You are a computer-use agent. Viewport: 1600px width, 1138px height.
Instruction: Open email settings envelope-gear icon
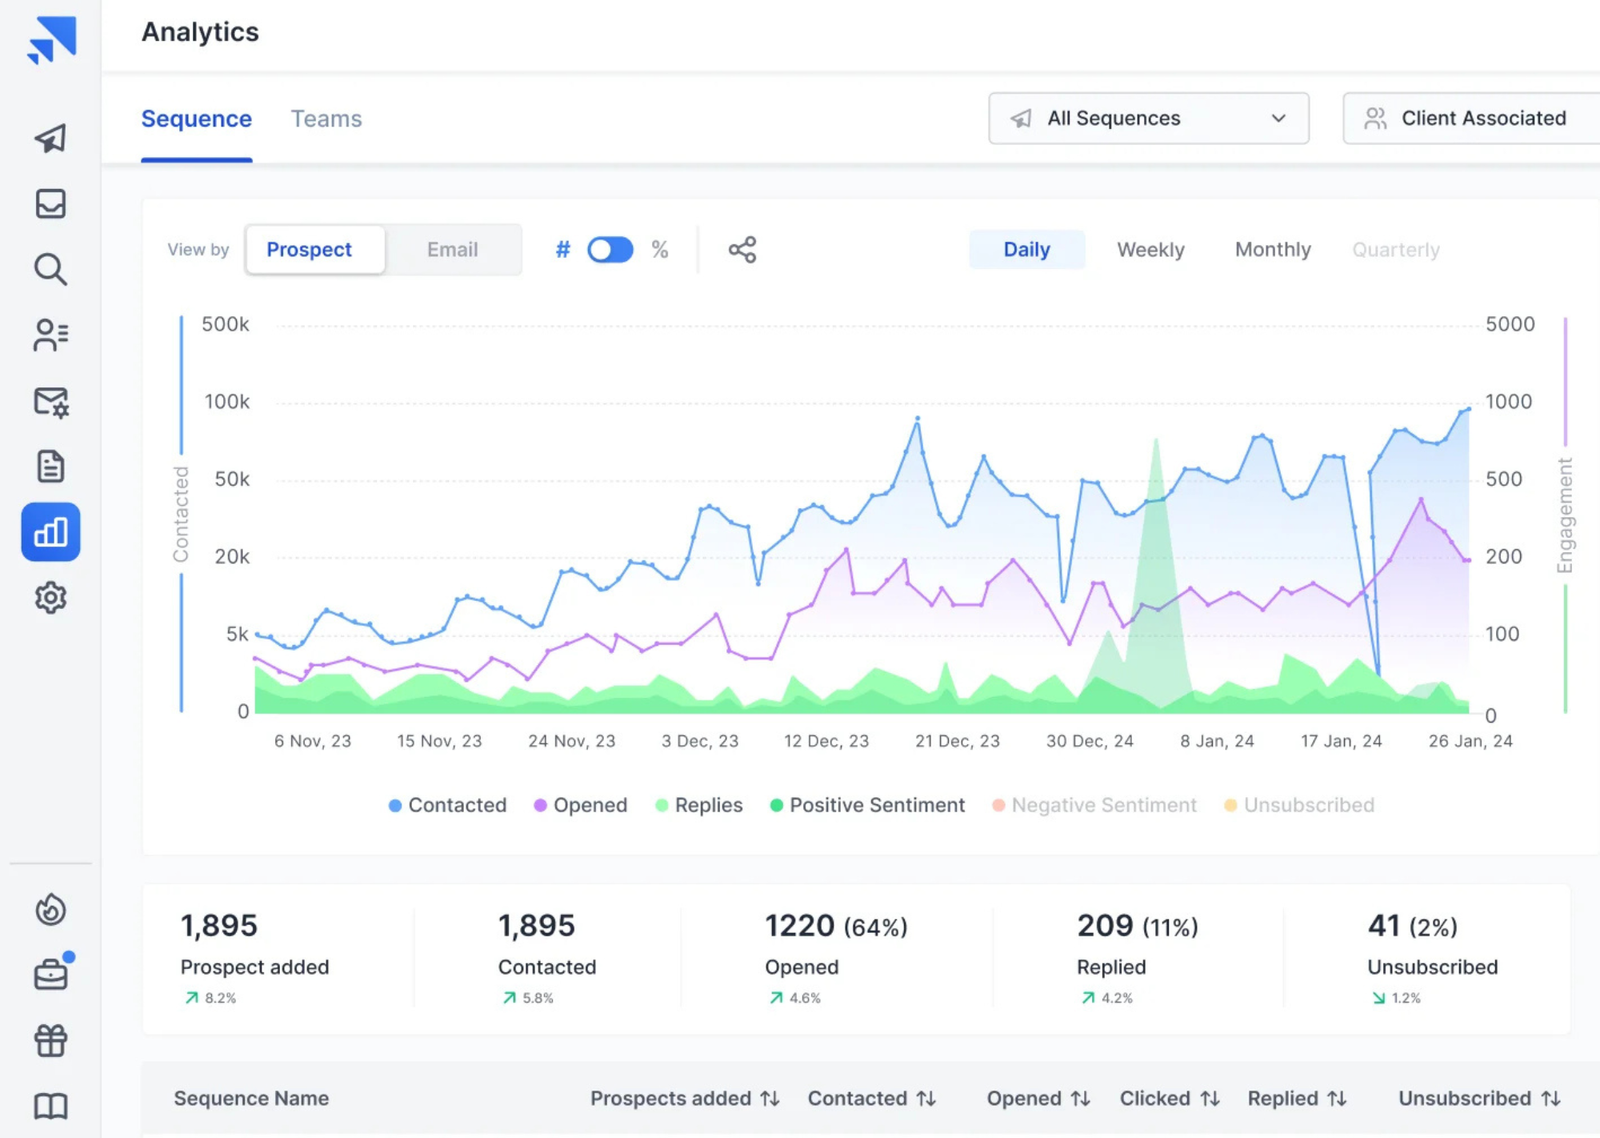pyautogui.click(x=50, y=402)
